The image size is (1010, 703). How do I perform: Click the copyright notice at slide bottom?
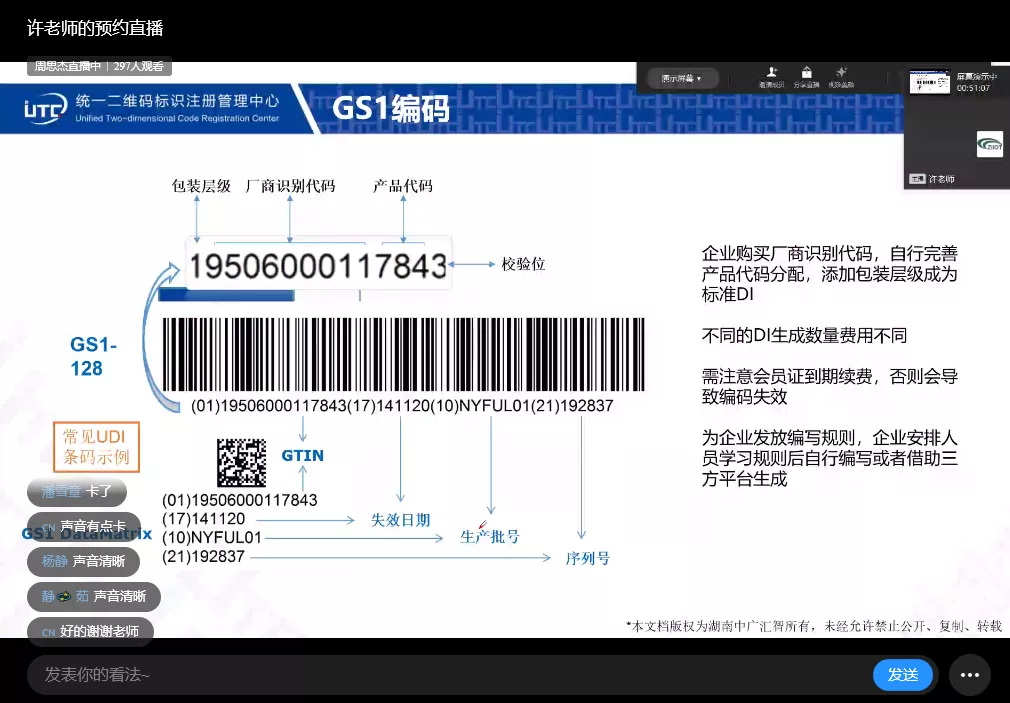coord(814,626)
